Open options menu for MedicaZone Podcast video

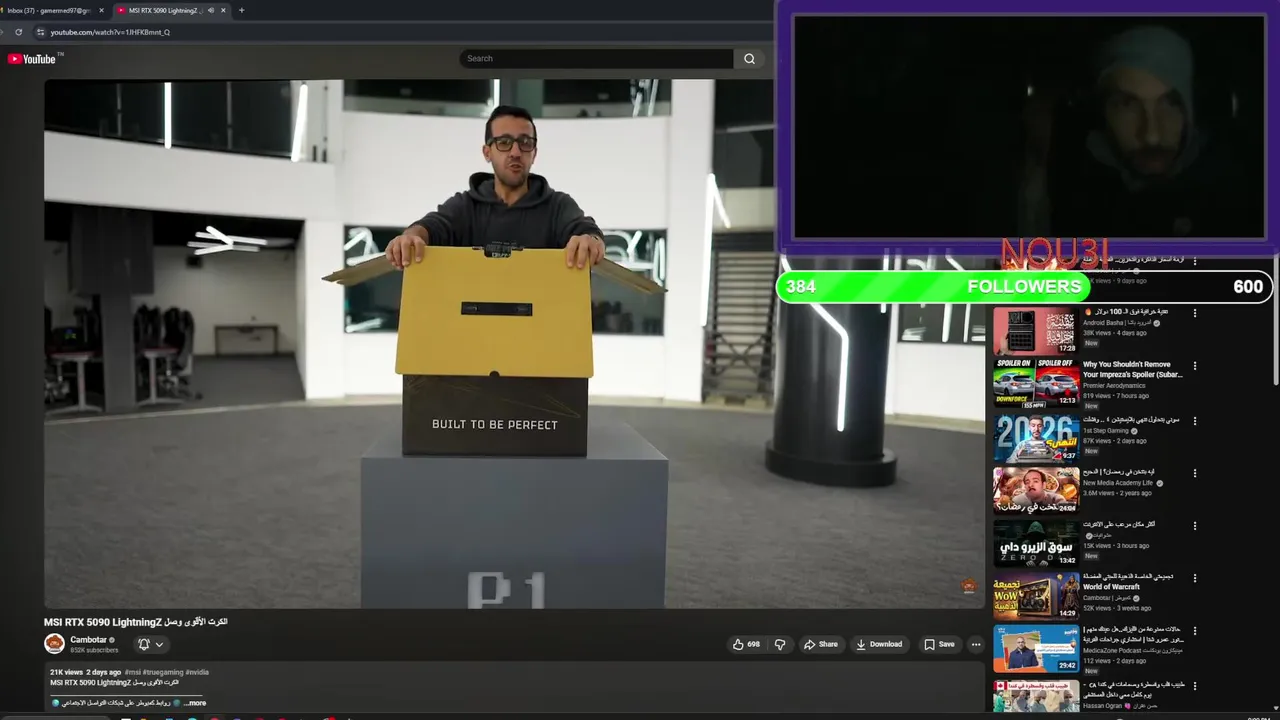[1195, 631]
